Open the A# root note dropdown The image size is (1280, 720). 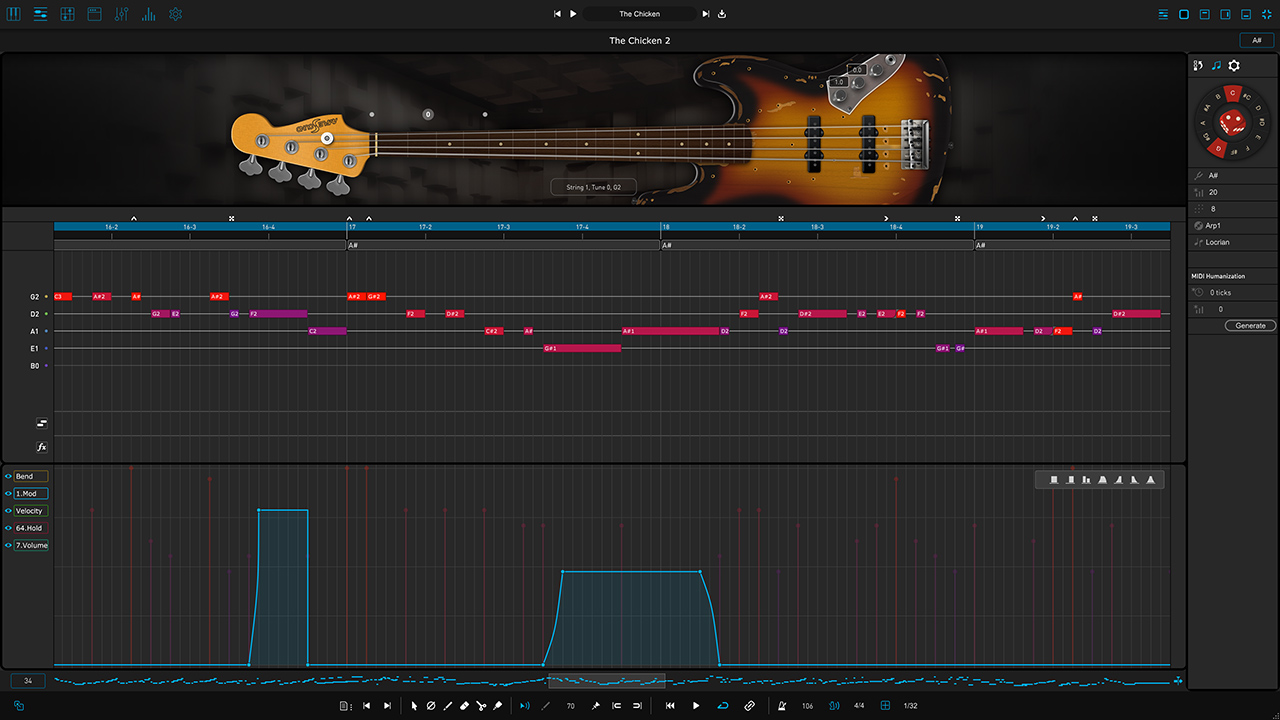pyautogui.click(x=1234, y=176)
